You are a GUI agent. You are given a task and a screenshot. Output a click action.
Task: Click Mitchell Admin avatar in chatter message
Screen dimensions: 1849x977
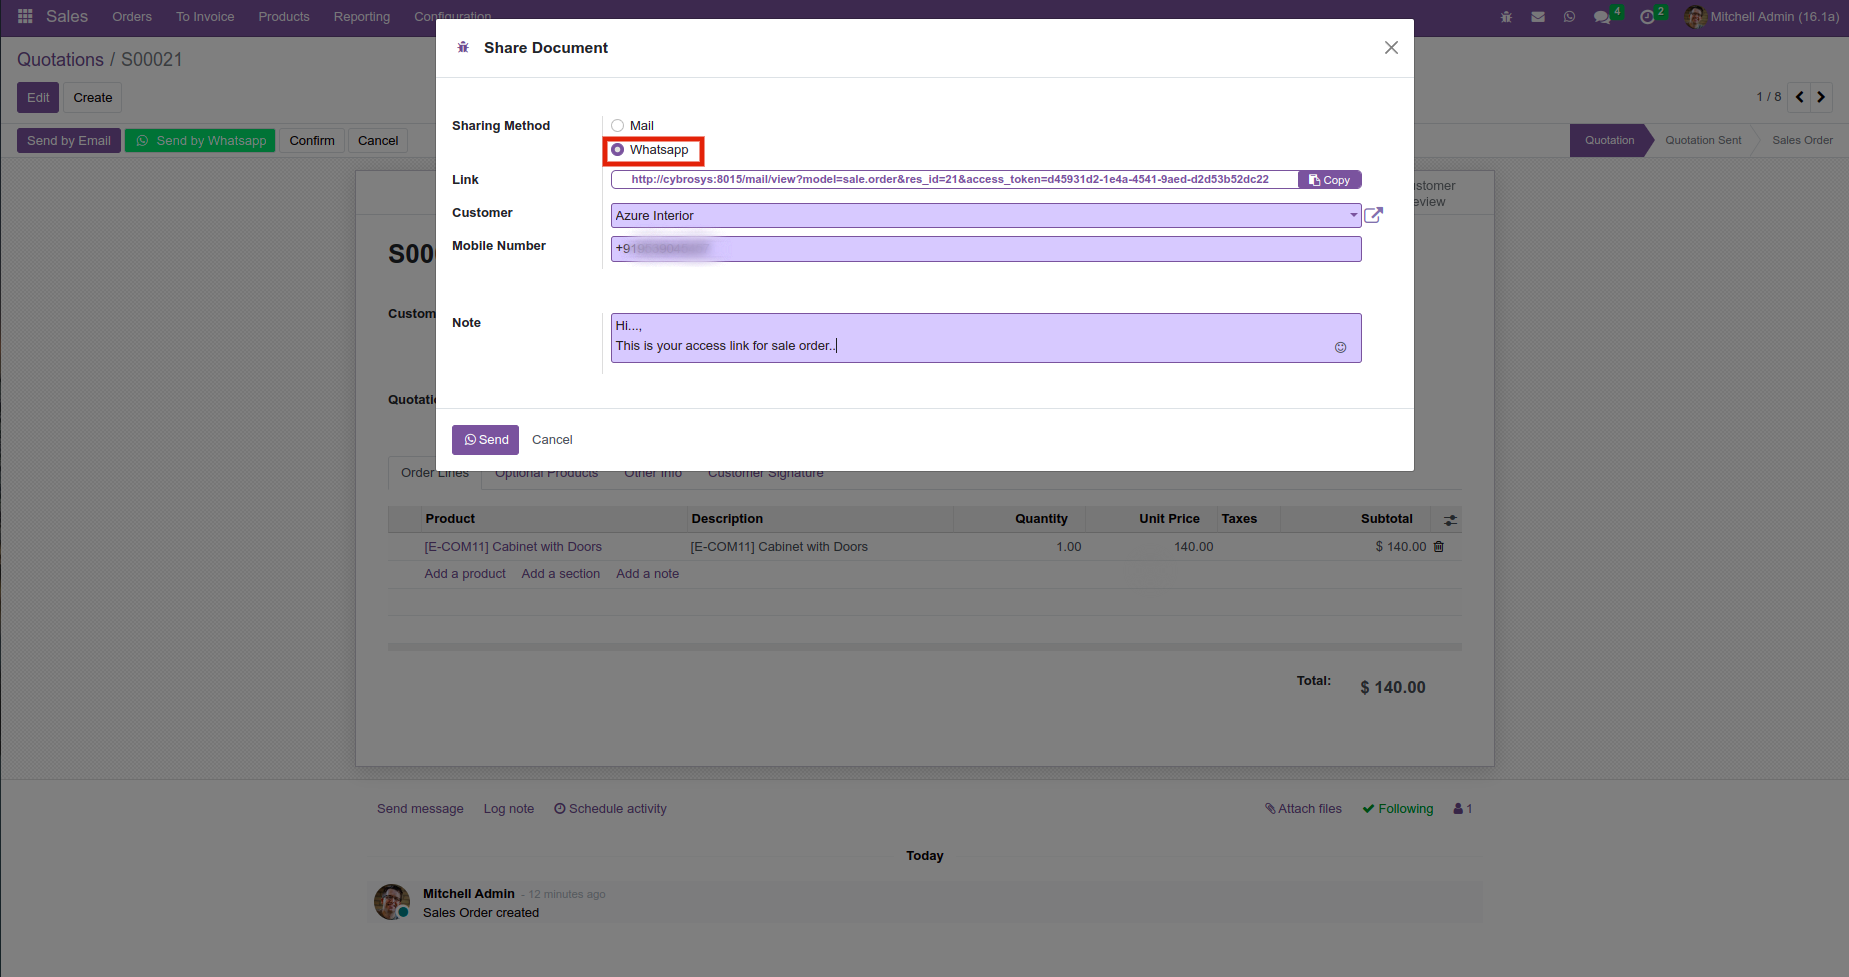click(392, 902)
